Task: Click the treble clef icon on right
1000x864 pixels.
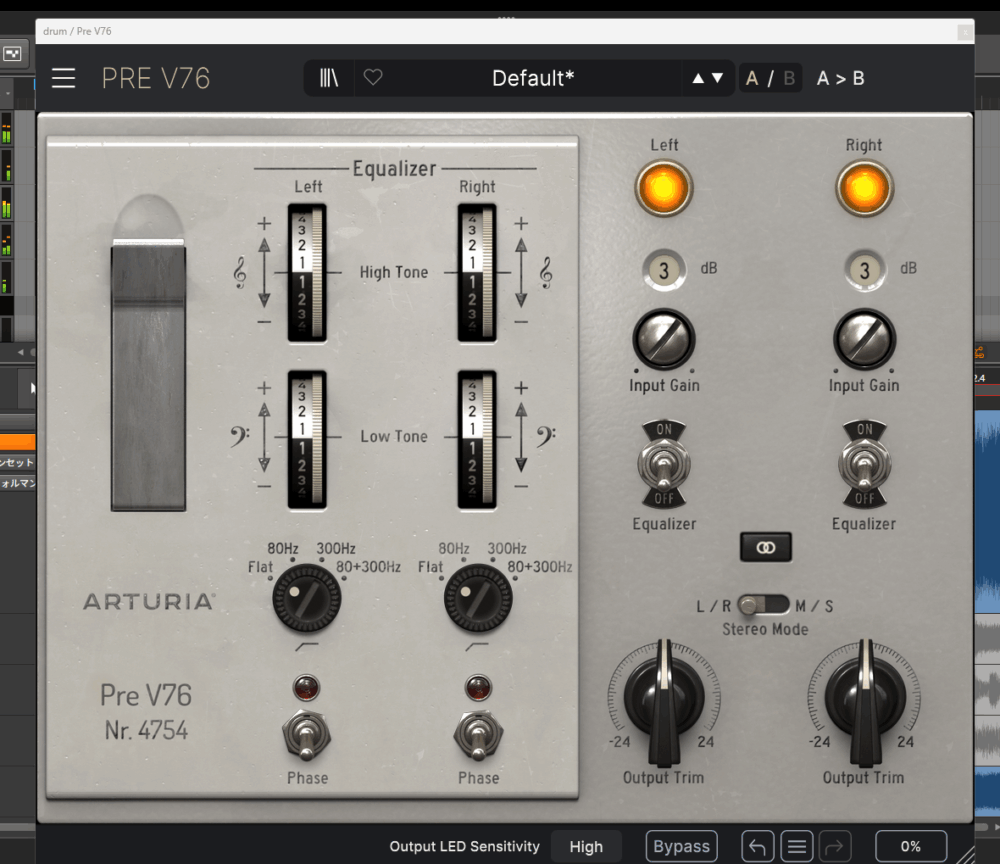Action: pos(546,273)
